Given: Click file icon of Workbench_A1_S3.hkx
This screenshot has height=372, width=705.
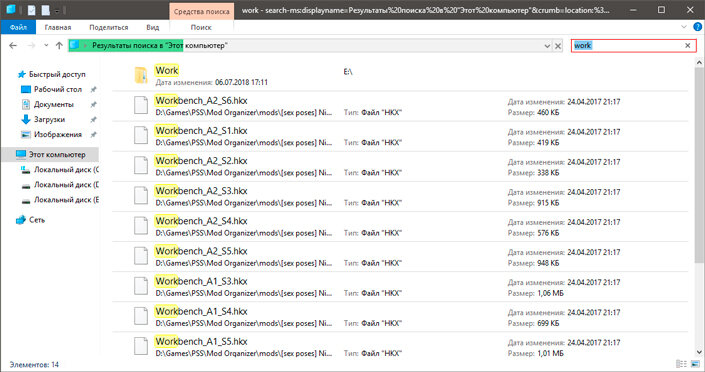Looking at the screenshot, I should 141,286.
